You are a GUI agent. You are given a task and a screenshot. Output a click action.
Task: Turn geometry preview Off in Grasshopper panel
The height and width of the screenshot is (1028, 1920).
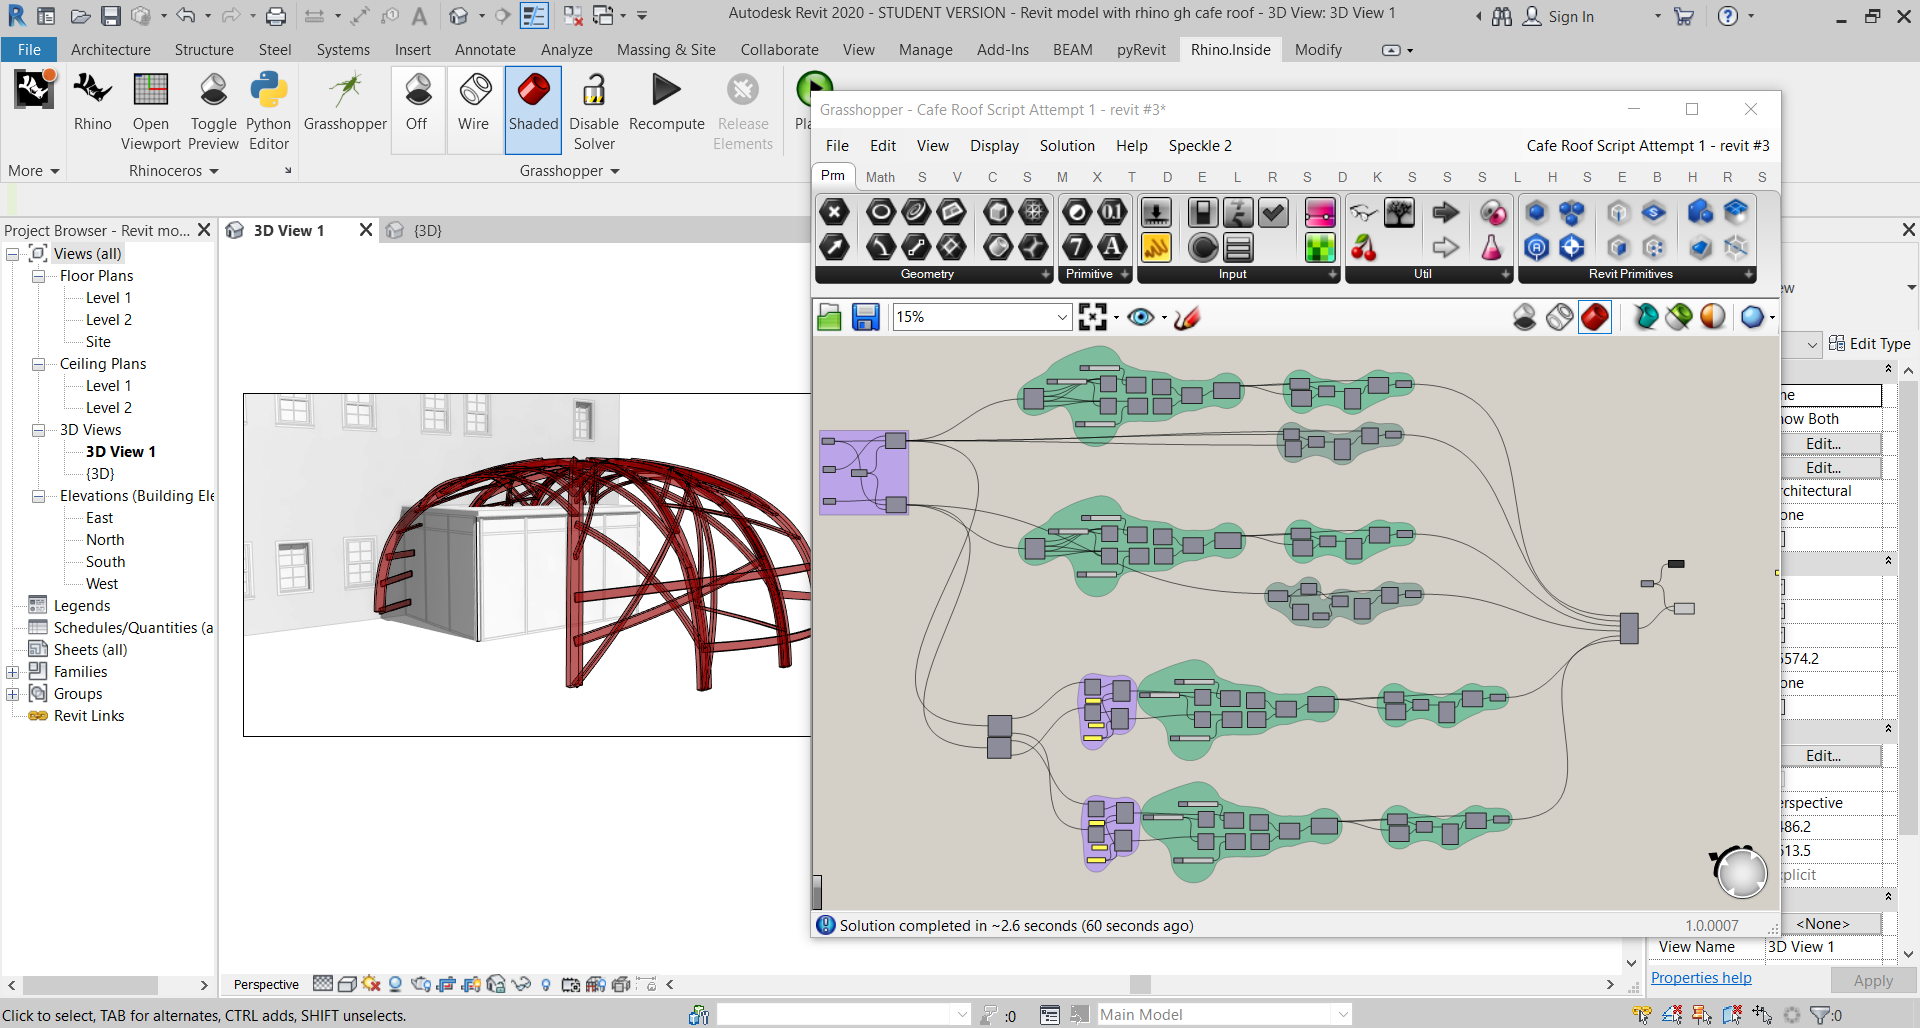pos(417,108)
